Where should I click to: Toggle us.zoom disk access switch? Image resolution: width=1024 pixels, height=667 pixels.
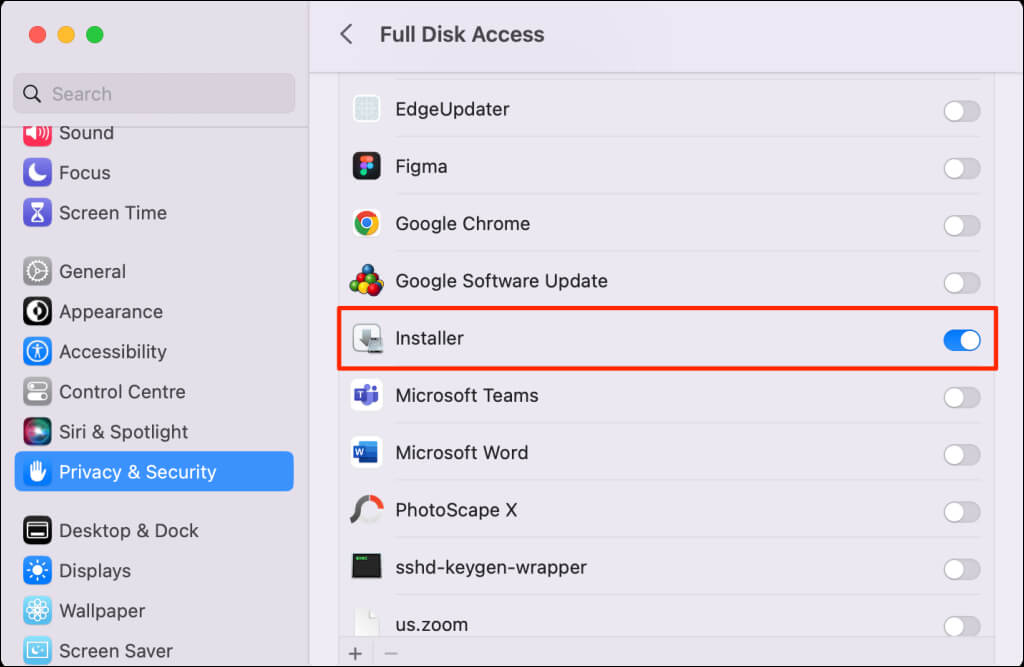click(x=961, y=626)
